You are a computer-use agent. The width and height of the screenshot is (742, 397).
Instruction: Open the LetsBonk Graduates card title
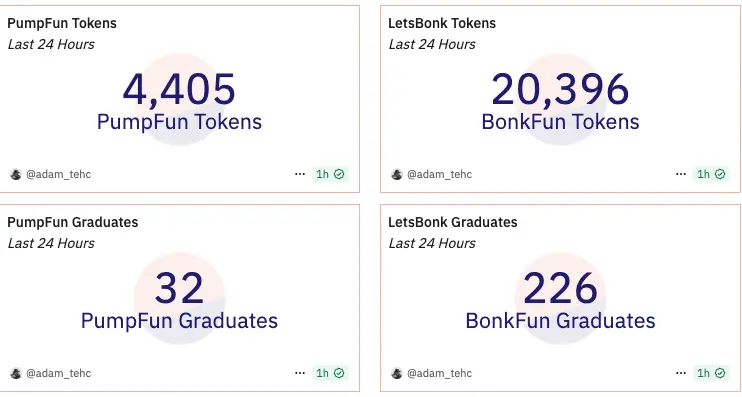[x=453, y=222]
